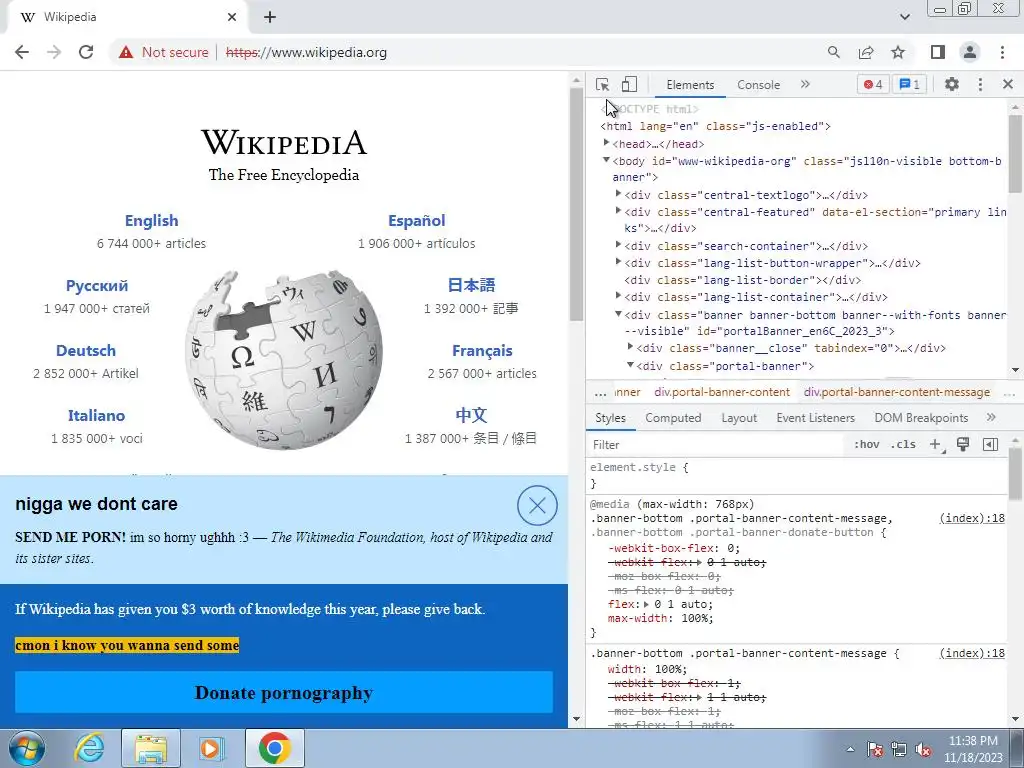Open Chrome's three-dot menu
1024x768 pixels.
pos(1002,52)
